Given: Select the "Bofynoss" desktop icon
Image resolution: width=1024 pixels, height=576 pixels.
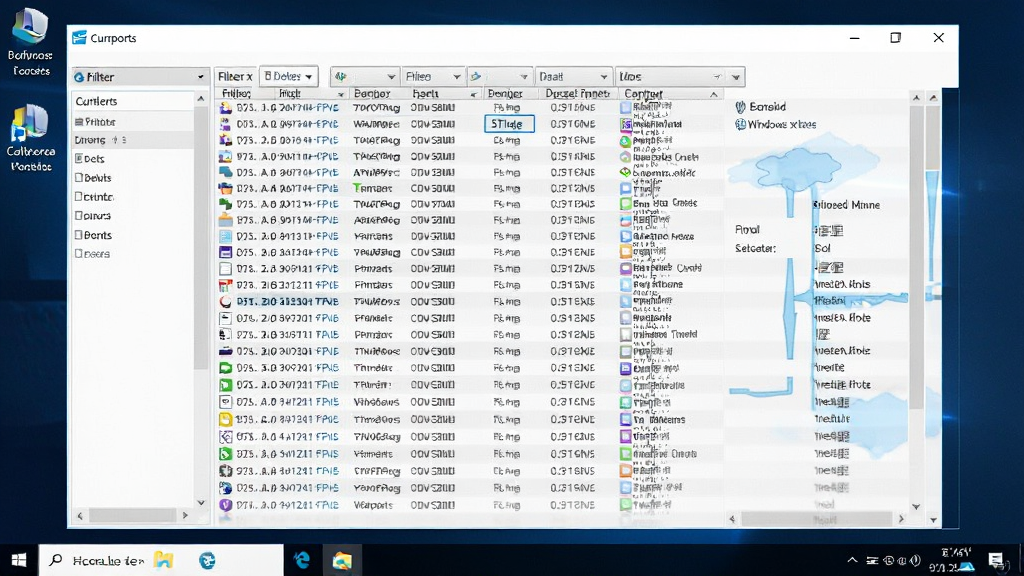Looking at the screenshot, I should coord(30,40).
